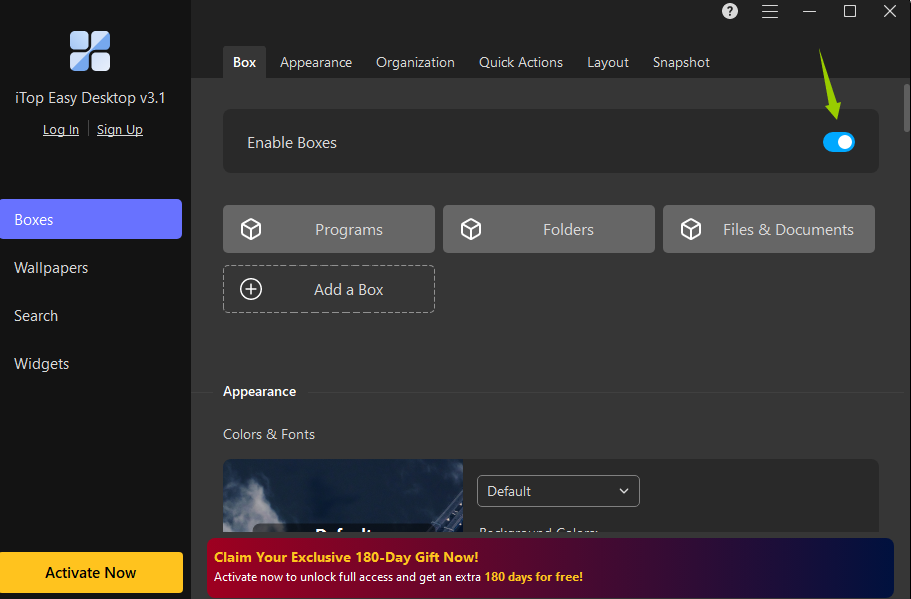
Task: Open the Snapshot tab
Action: coord(681,62)
